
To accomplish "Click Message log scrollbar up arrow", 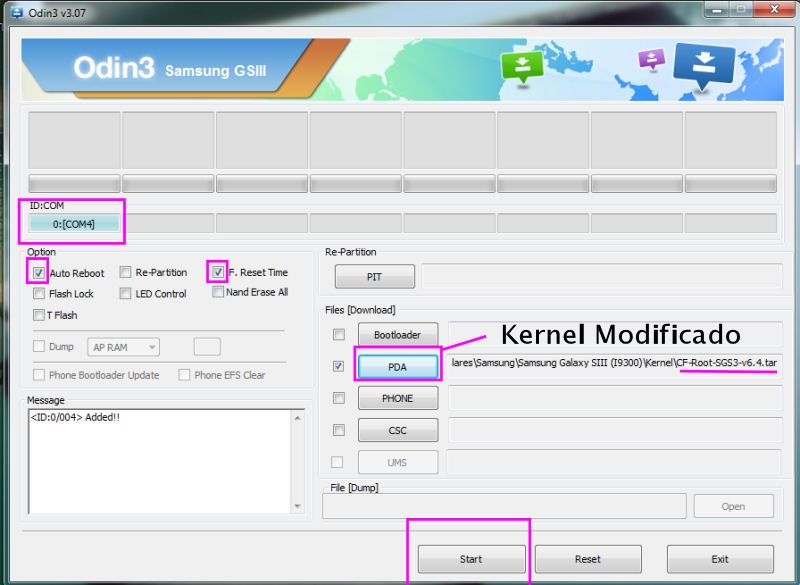I will coord(297,418).
